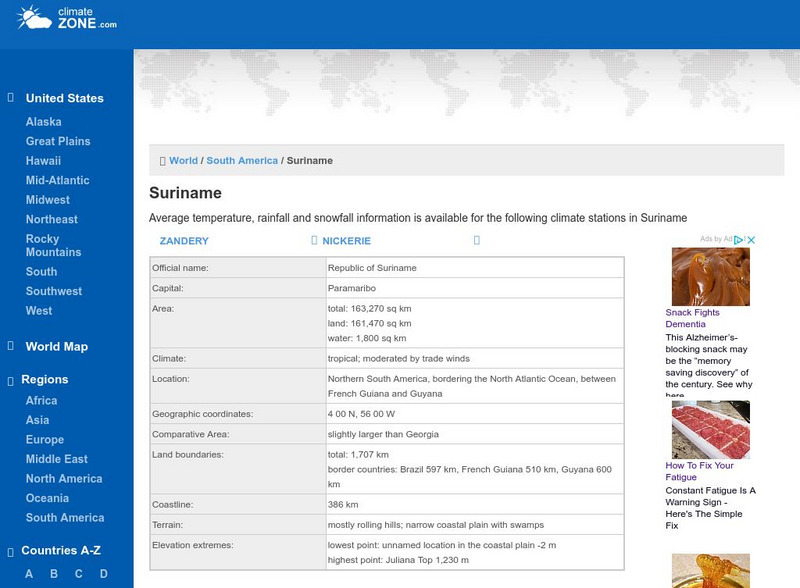Click the breadcrumb icon before World
800x588 pixels.
tap(162, 161)
